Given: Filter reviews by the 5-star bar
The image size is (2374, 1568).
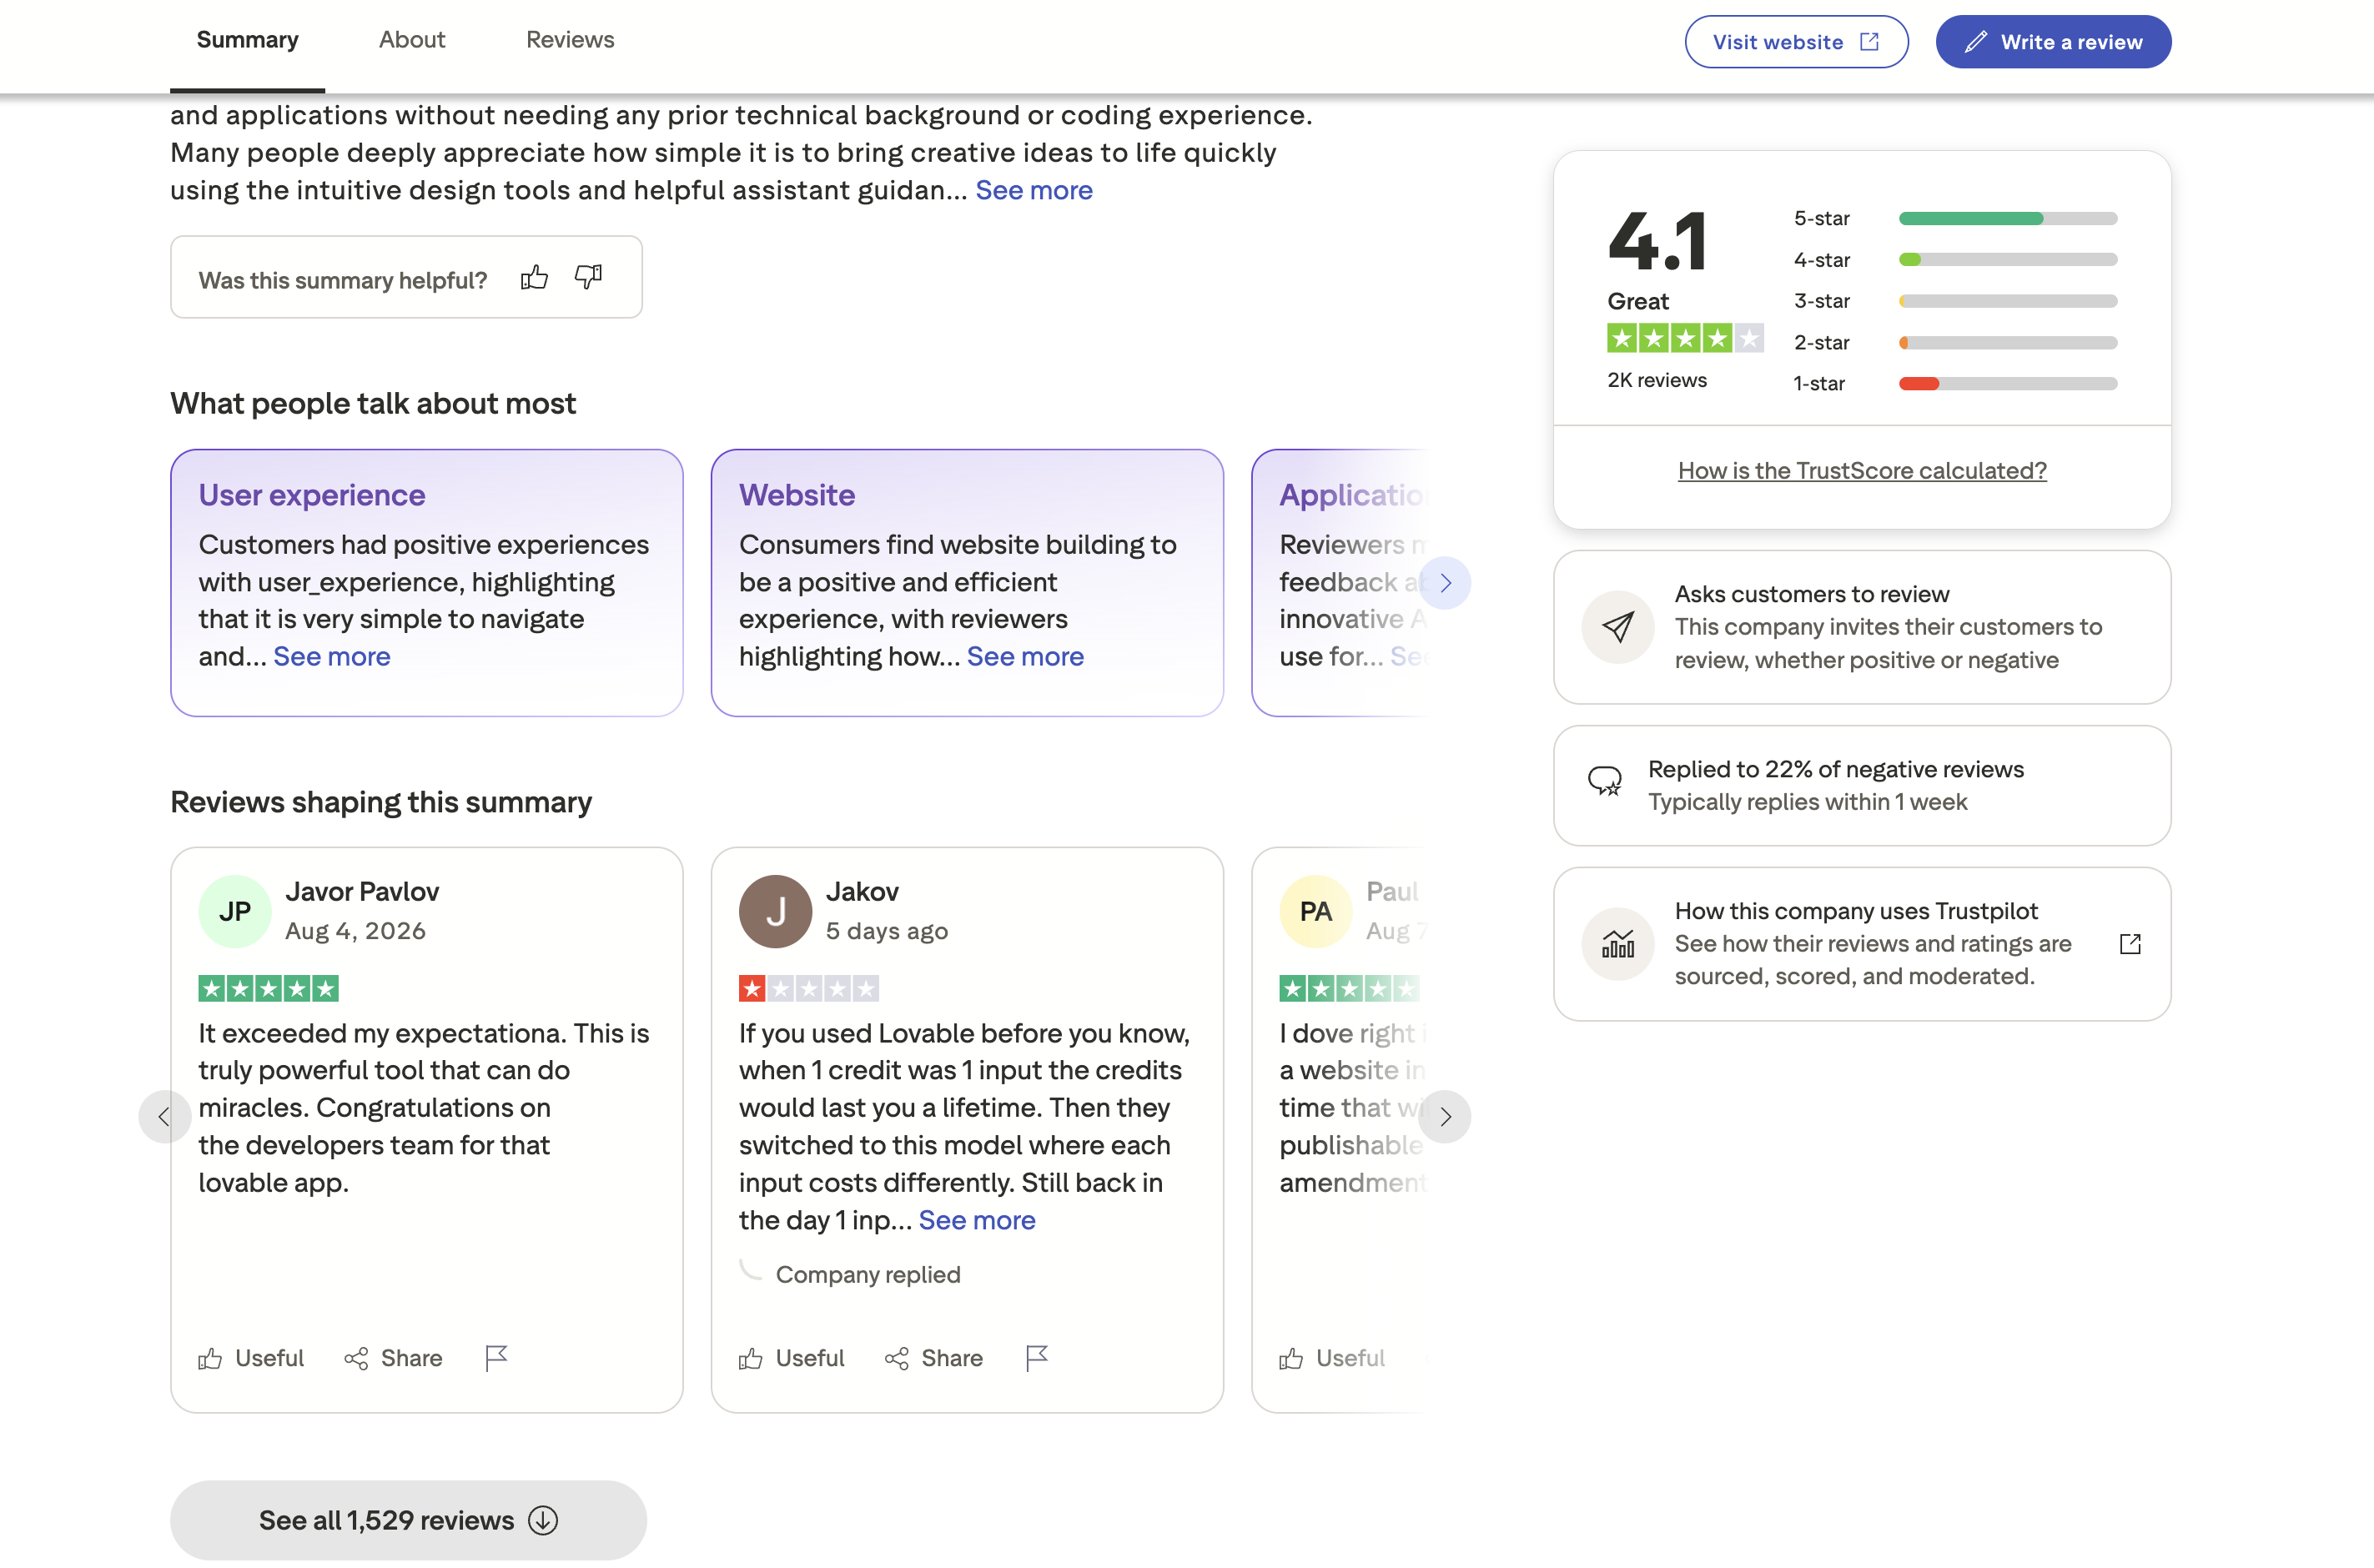Looking at the screenshot, I should point(1955,218).
